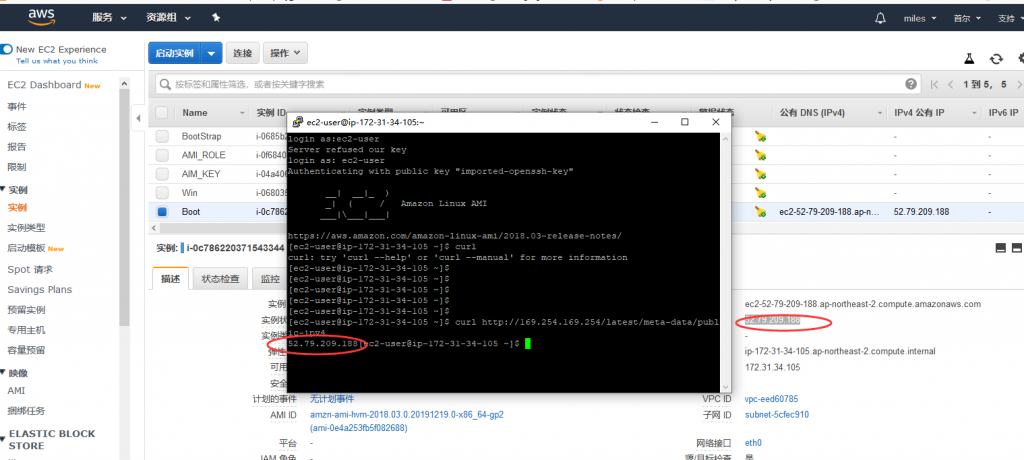Click the ec2-52-79-209-188.ap-n... DNS cell
This screenshot has width=1024, height=460.
(829, 212)
